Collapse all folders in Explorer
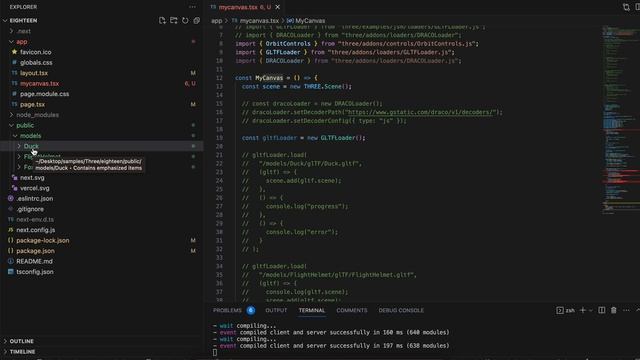This screenshot has width=640, height=360. tap(196, 20)
